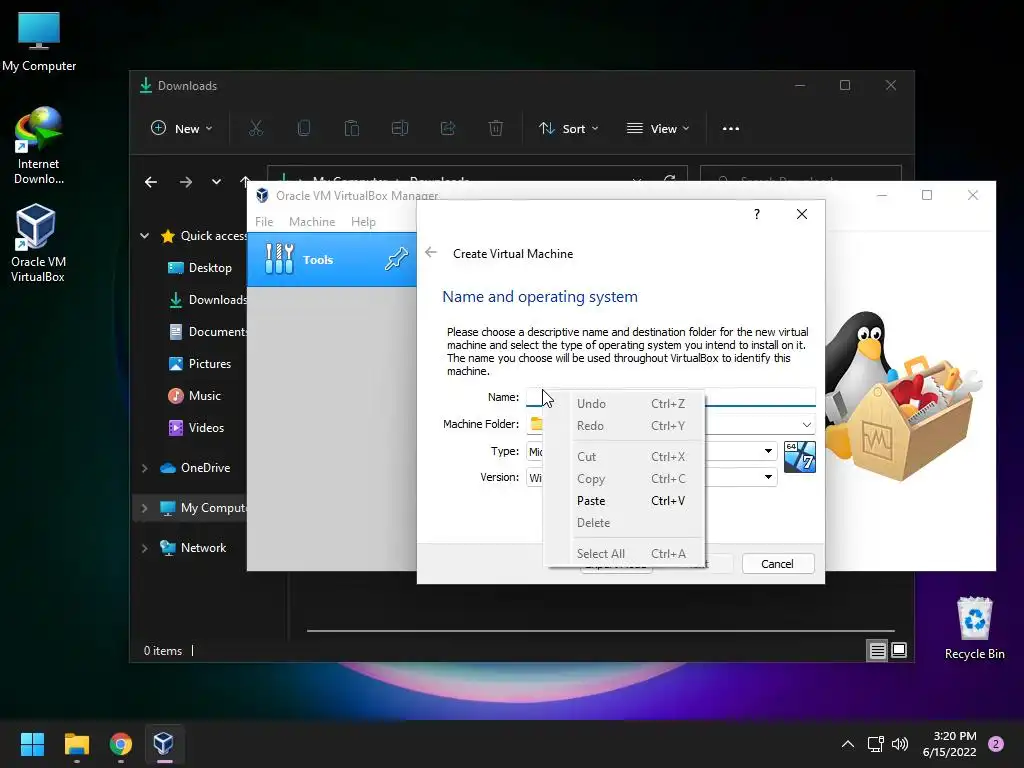Viewport: 1024px width, 768px height.
Task: Expand the Network tree node
Action: [x=144, y=548]
